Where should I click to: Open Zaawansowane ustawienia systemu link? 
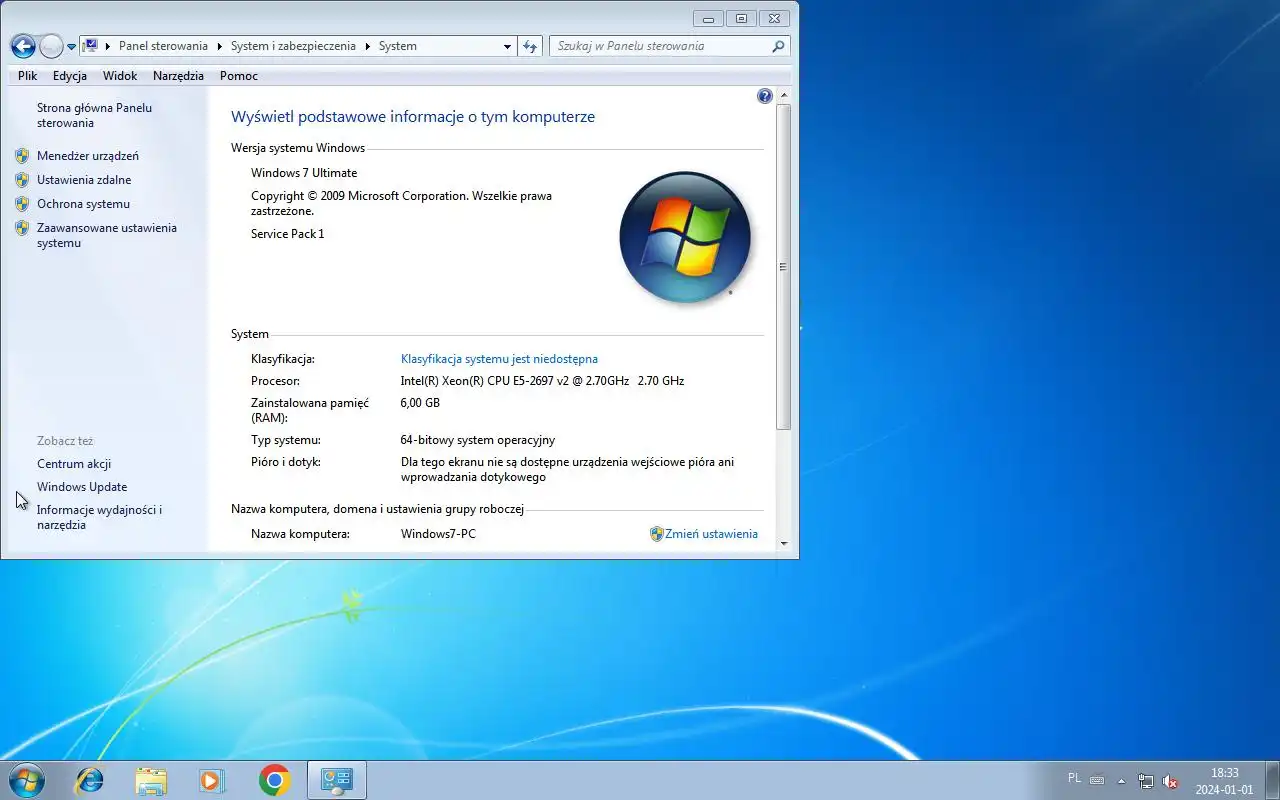[107, 235]
